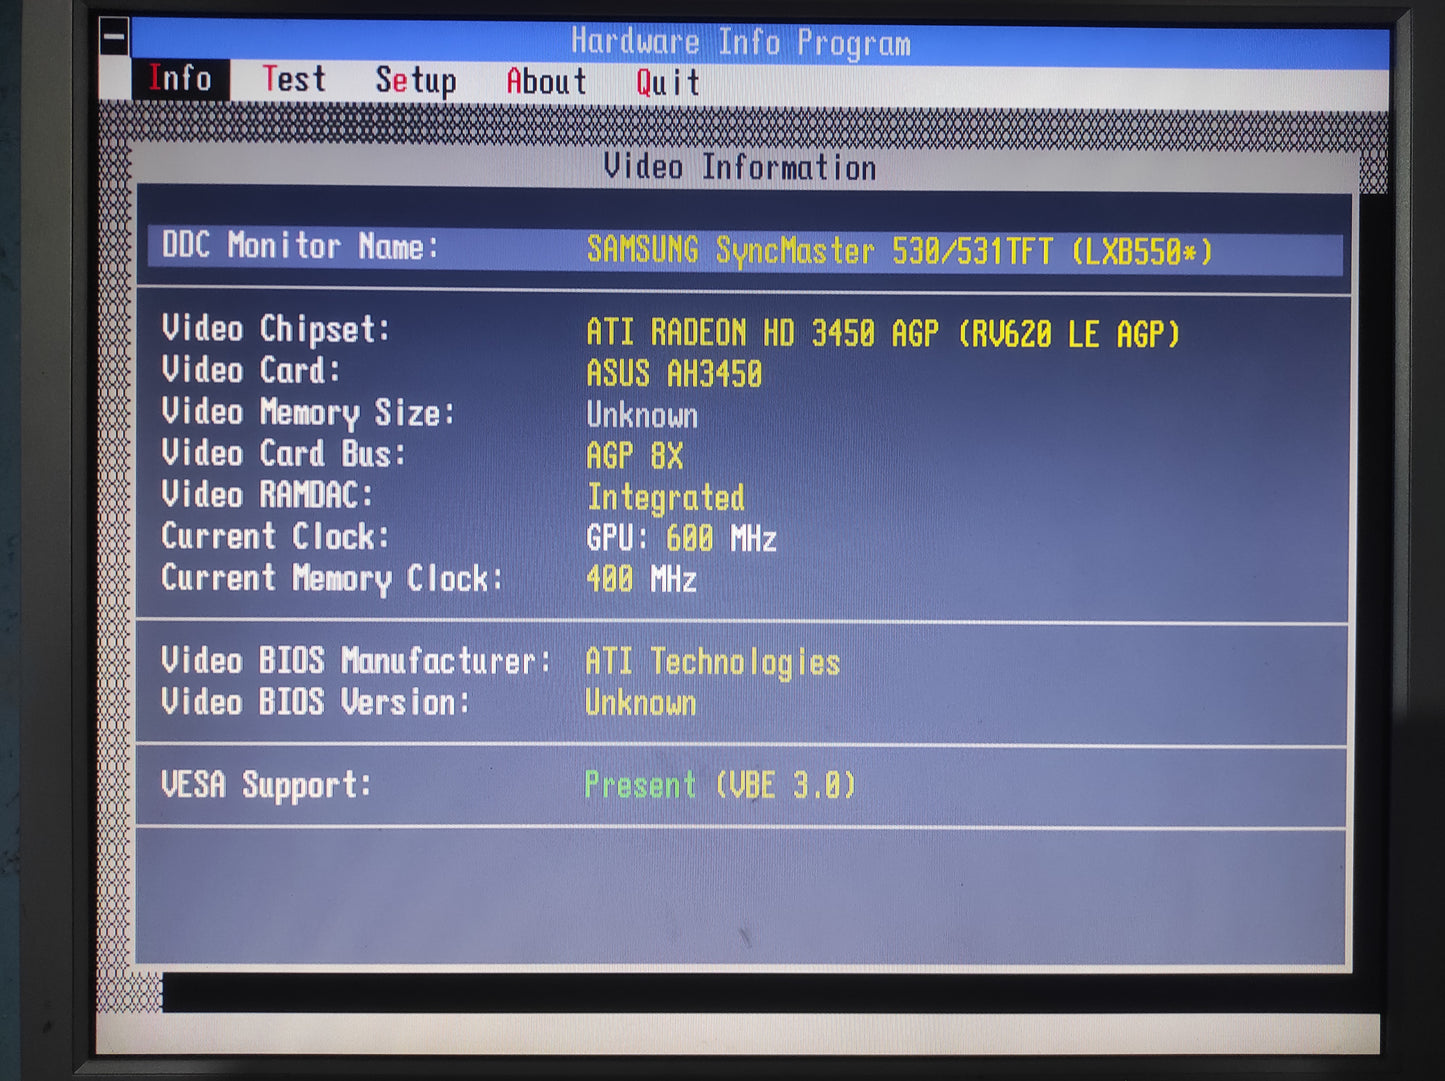Screen dimensions: 1445x1081
Task: Click the ATI Technologies BIOS manufacturer value
Action: pos(712,662)
